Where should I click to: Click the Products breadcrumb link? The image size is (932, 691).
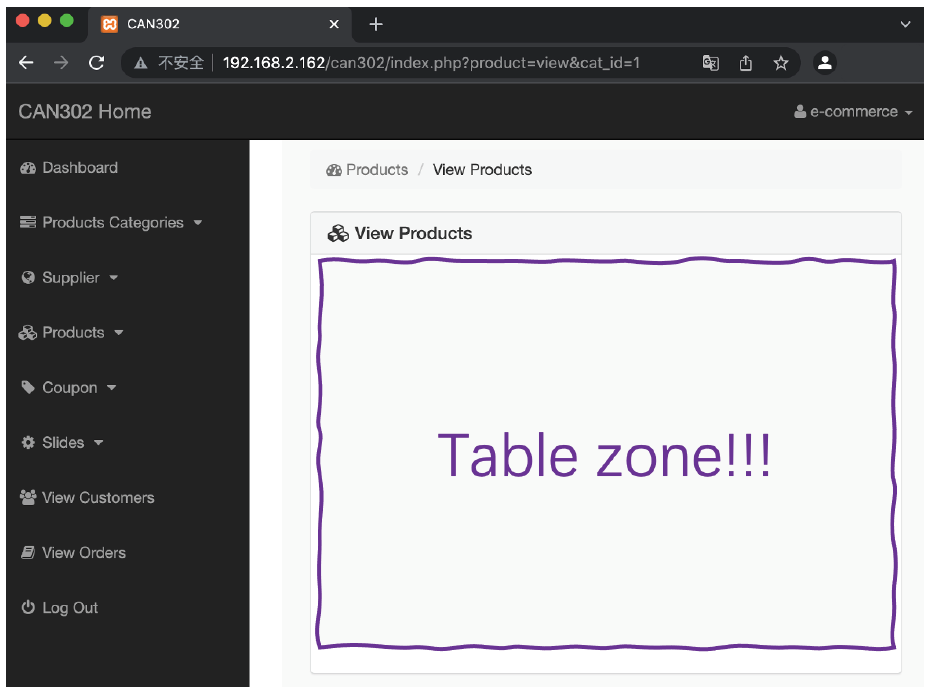377,170
